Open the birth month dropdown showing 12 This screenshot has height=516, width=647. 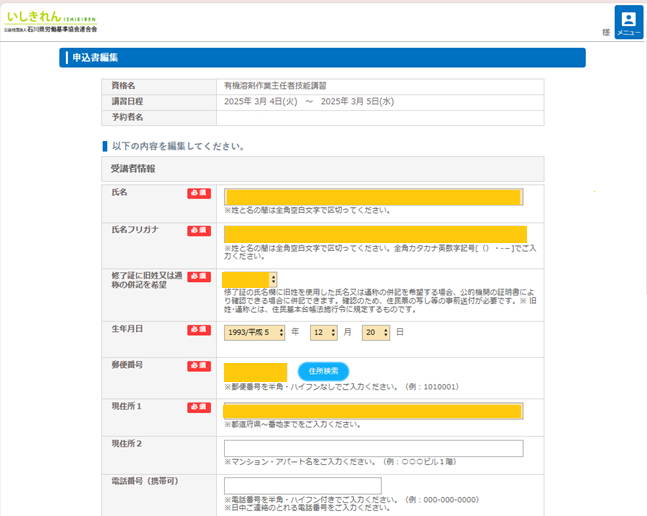tap(324, 332)
